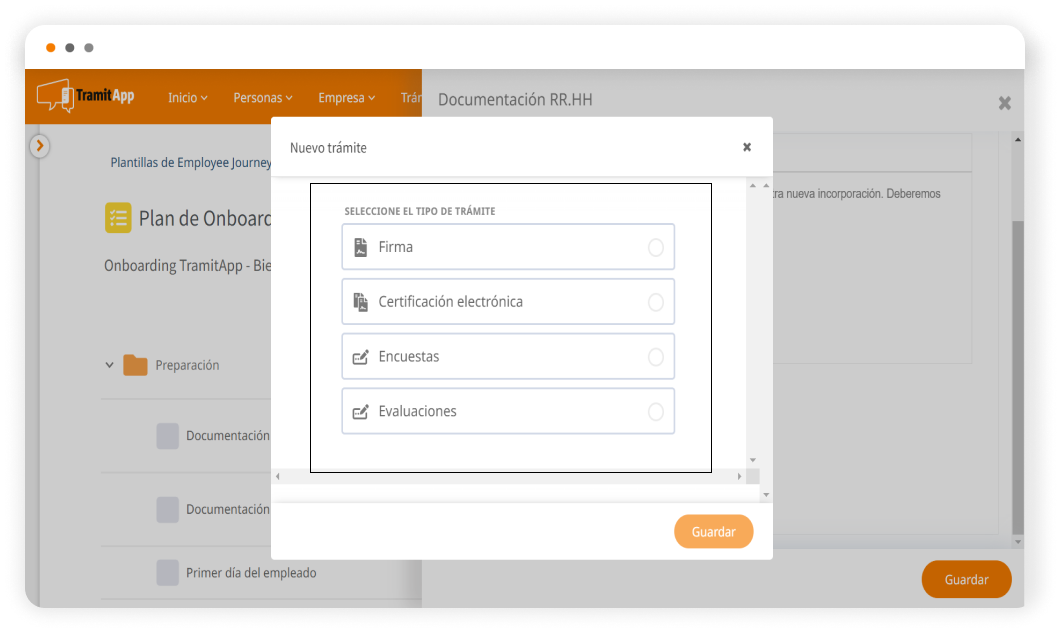This screenshot has height=633, width=1061.
Task: Click the Certificación electrónica icon
Action: [x=361, y=302]
